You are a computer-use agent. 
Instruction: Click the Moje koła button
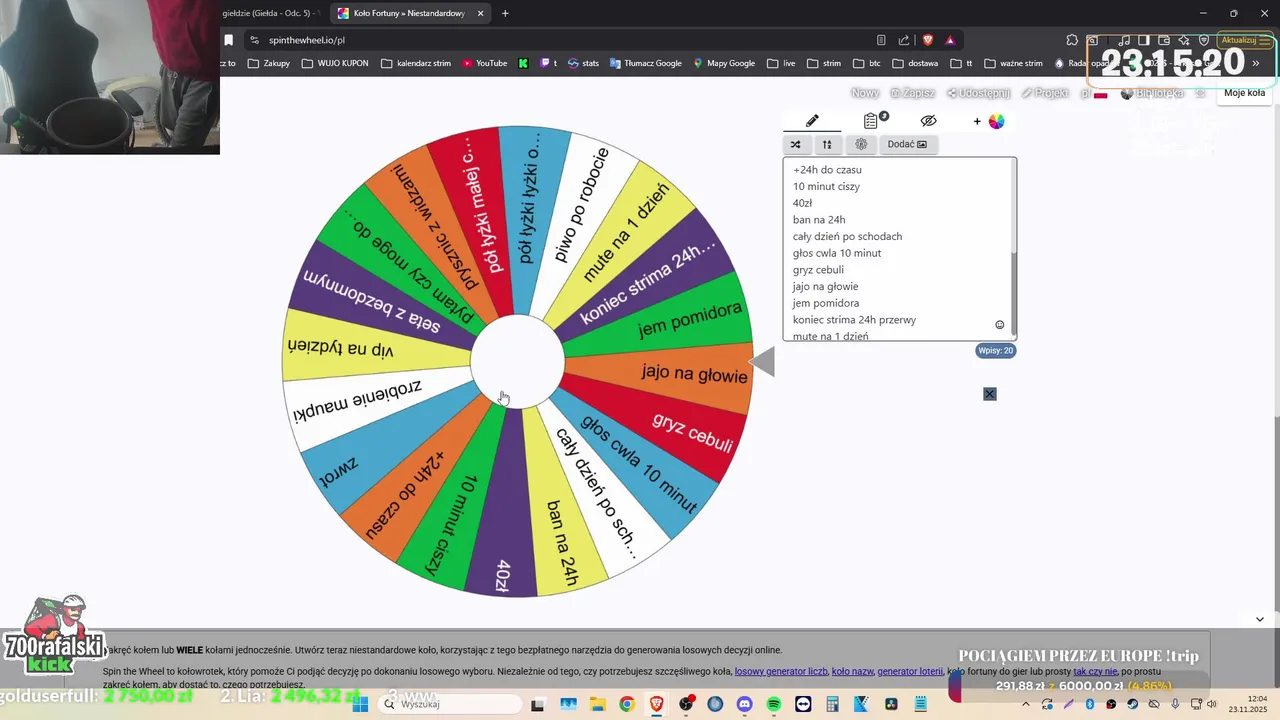click(1244, 93)
